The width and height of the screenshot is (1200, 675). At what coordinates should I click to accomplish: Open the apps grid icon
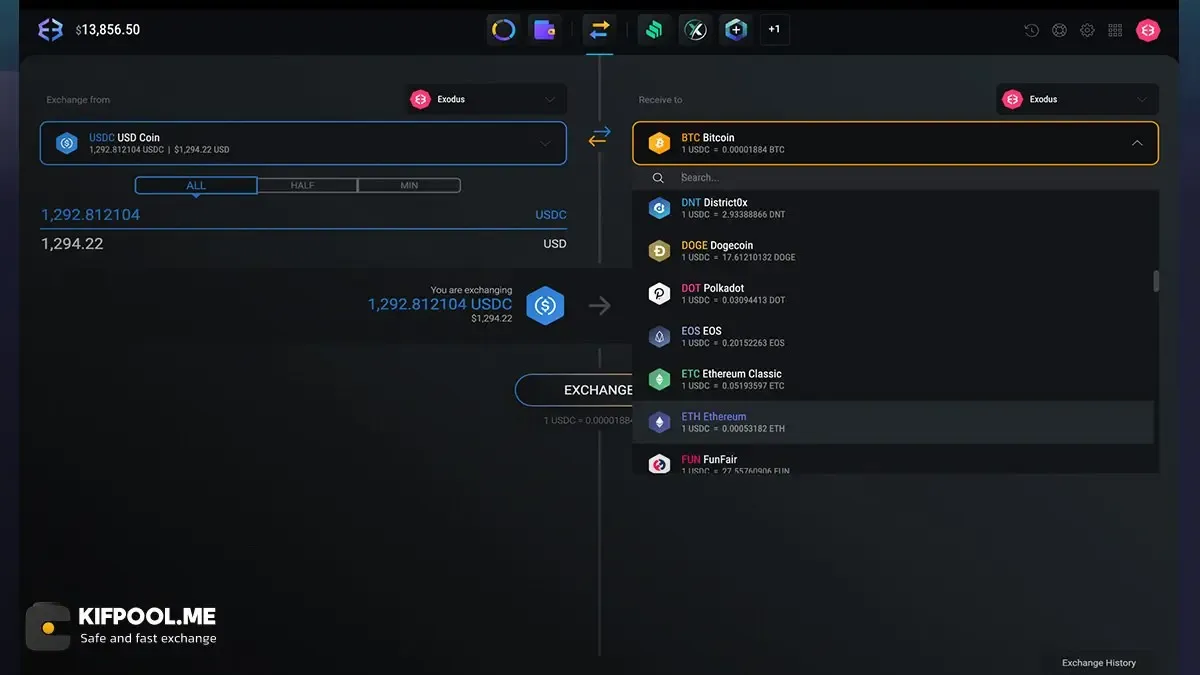[1115, 30]
